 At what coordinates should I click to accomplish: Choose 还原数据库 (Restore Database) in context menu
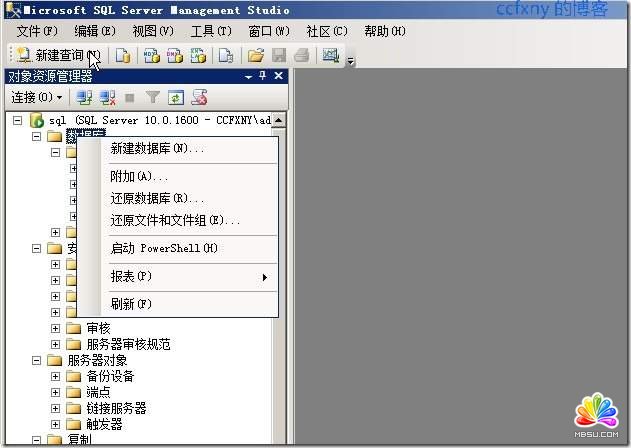click(157, 198)
